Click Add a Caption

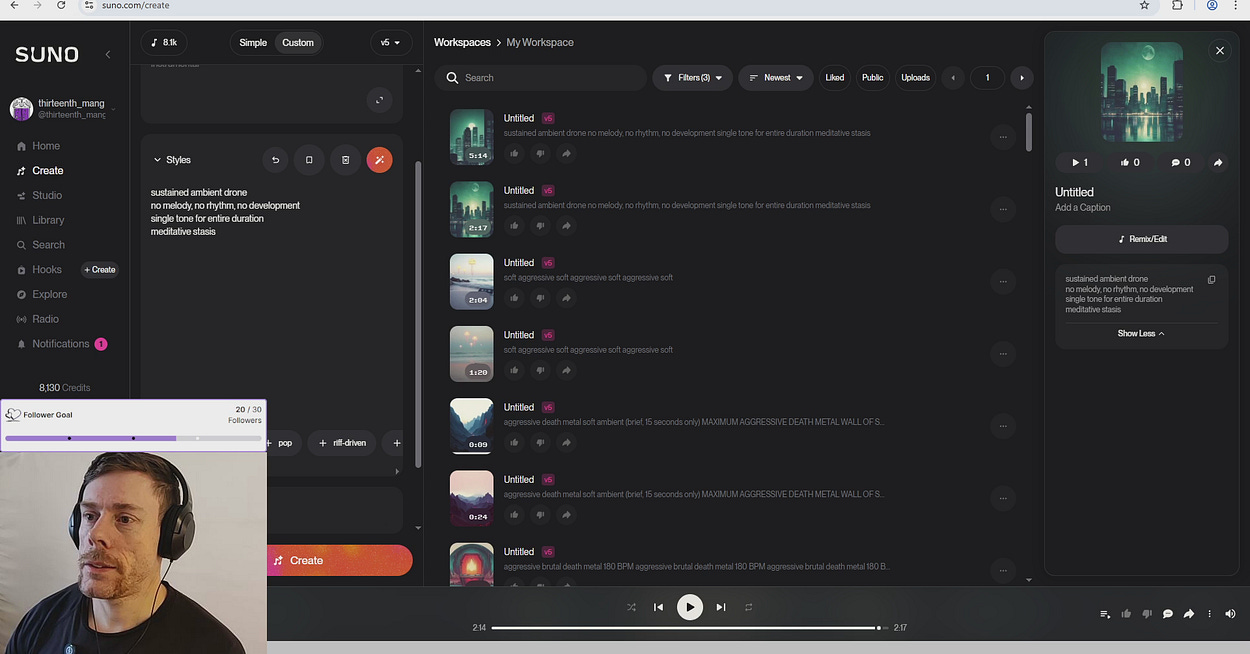pyautogui.click(x=1083, y=208)
